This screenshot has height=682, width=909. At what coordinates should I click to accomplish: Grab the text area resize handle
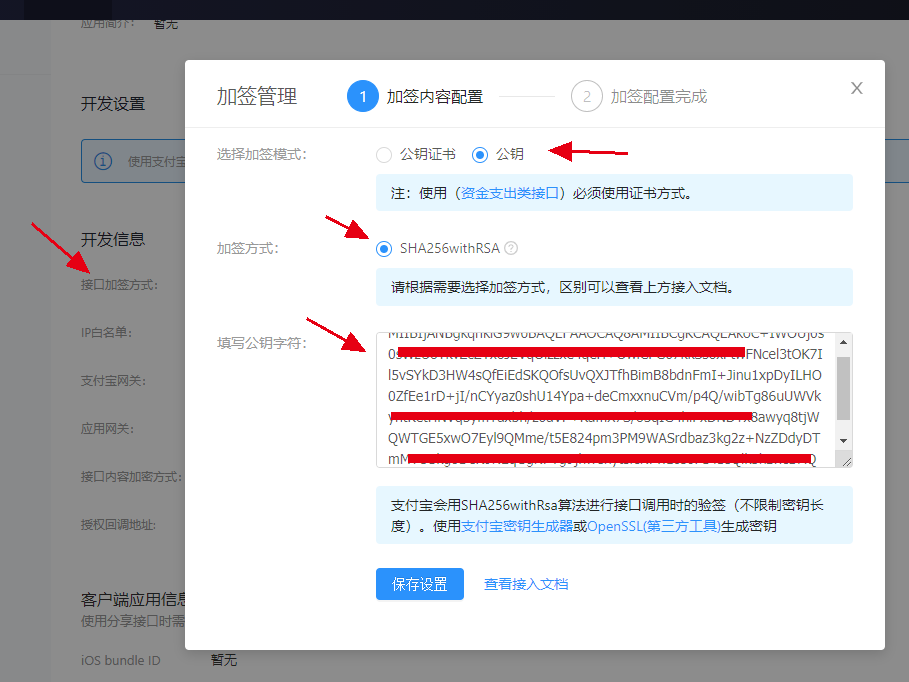click(846, 461)
